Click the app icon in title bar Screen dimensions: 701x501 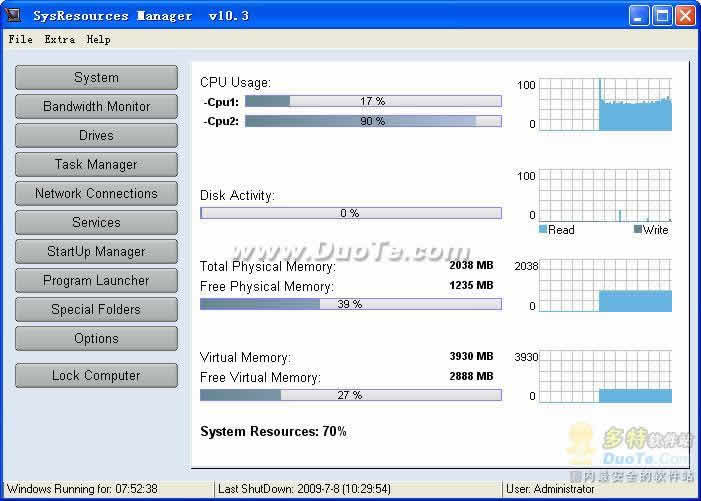pyautogui.click(x=13, y=15)
